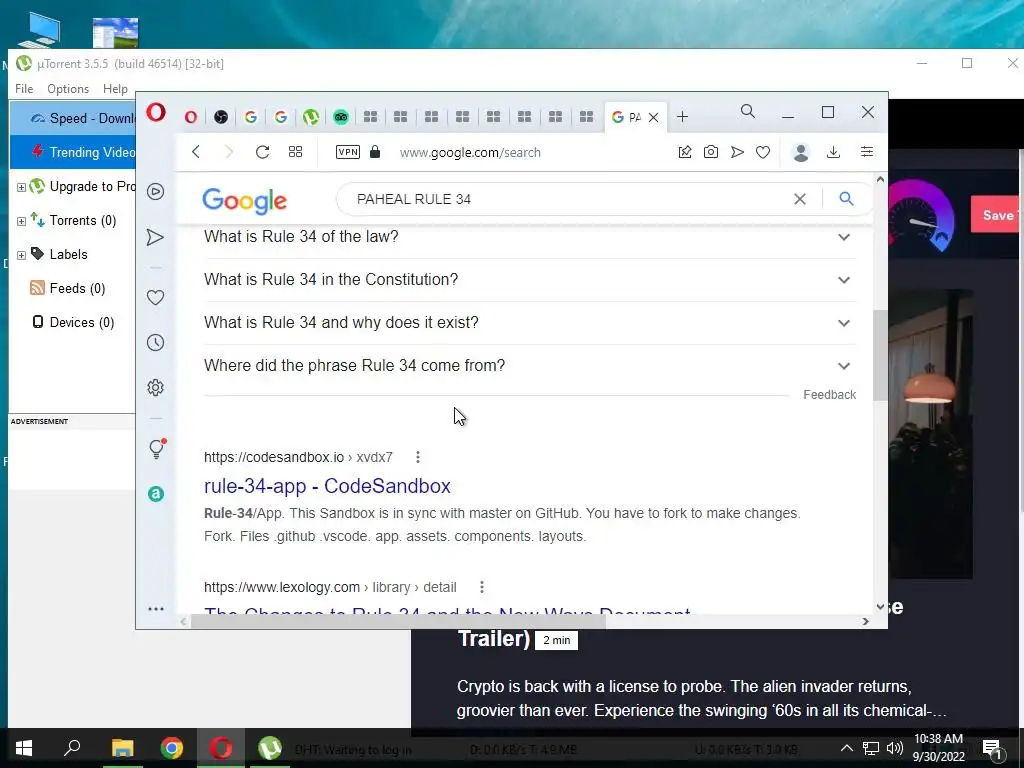The width and height of the screenshot is (1024, 768).
Task: Open Options menu in uTorrent
Action: point(68,88)
